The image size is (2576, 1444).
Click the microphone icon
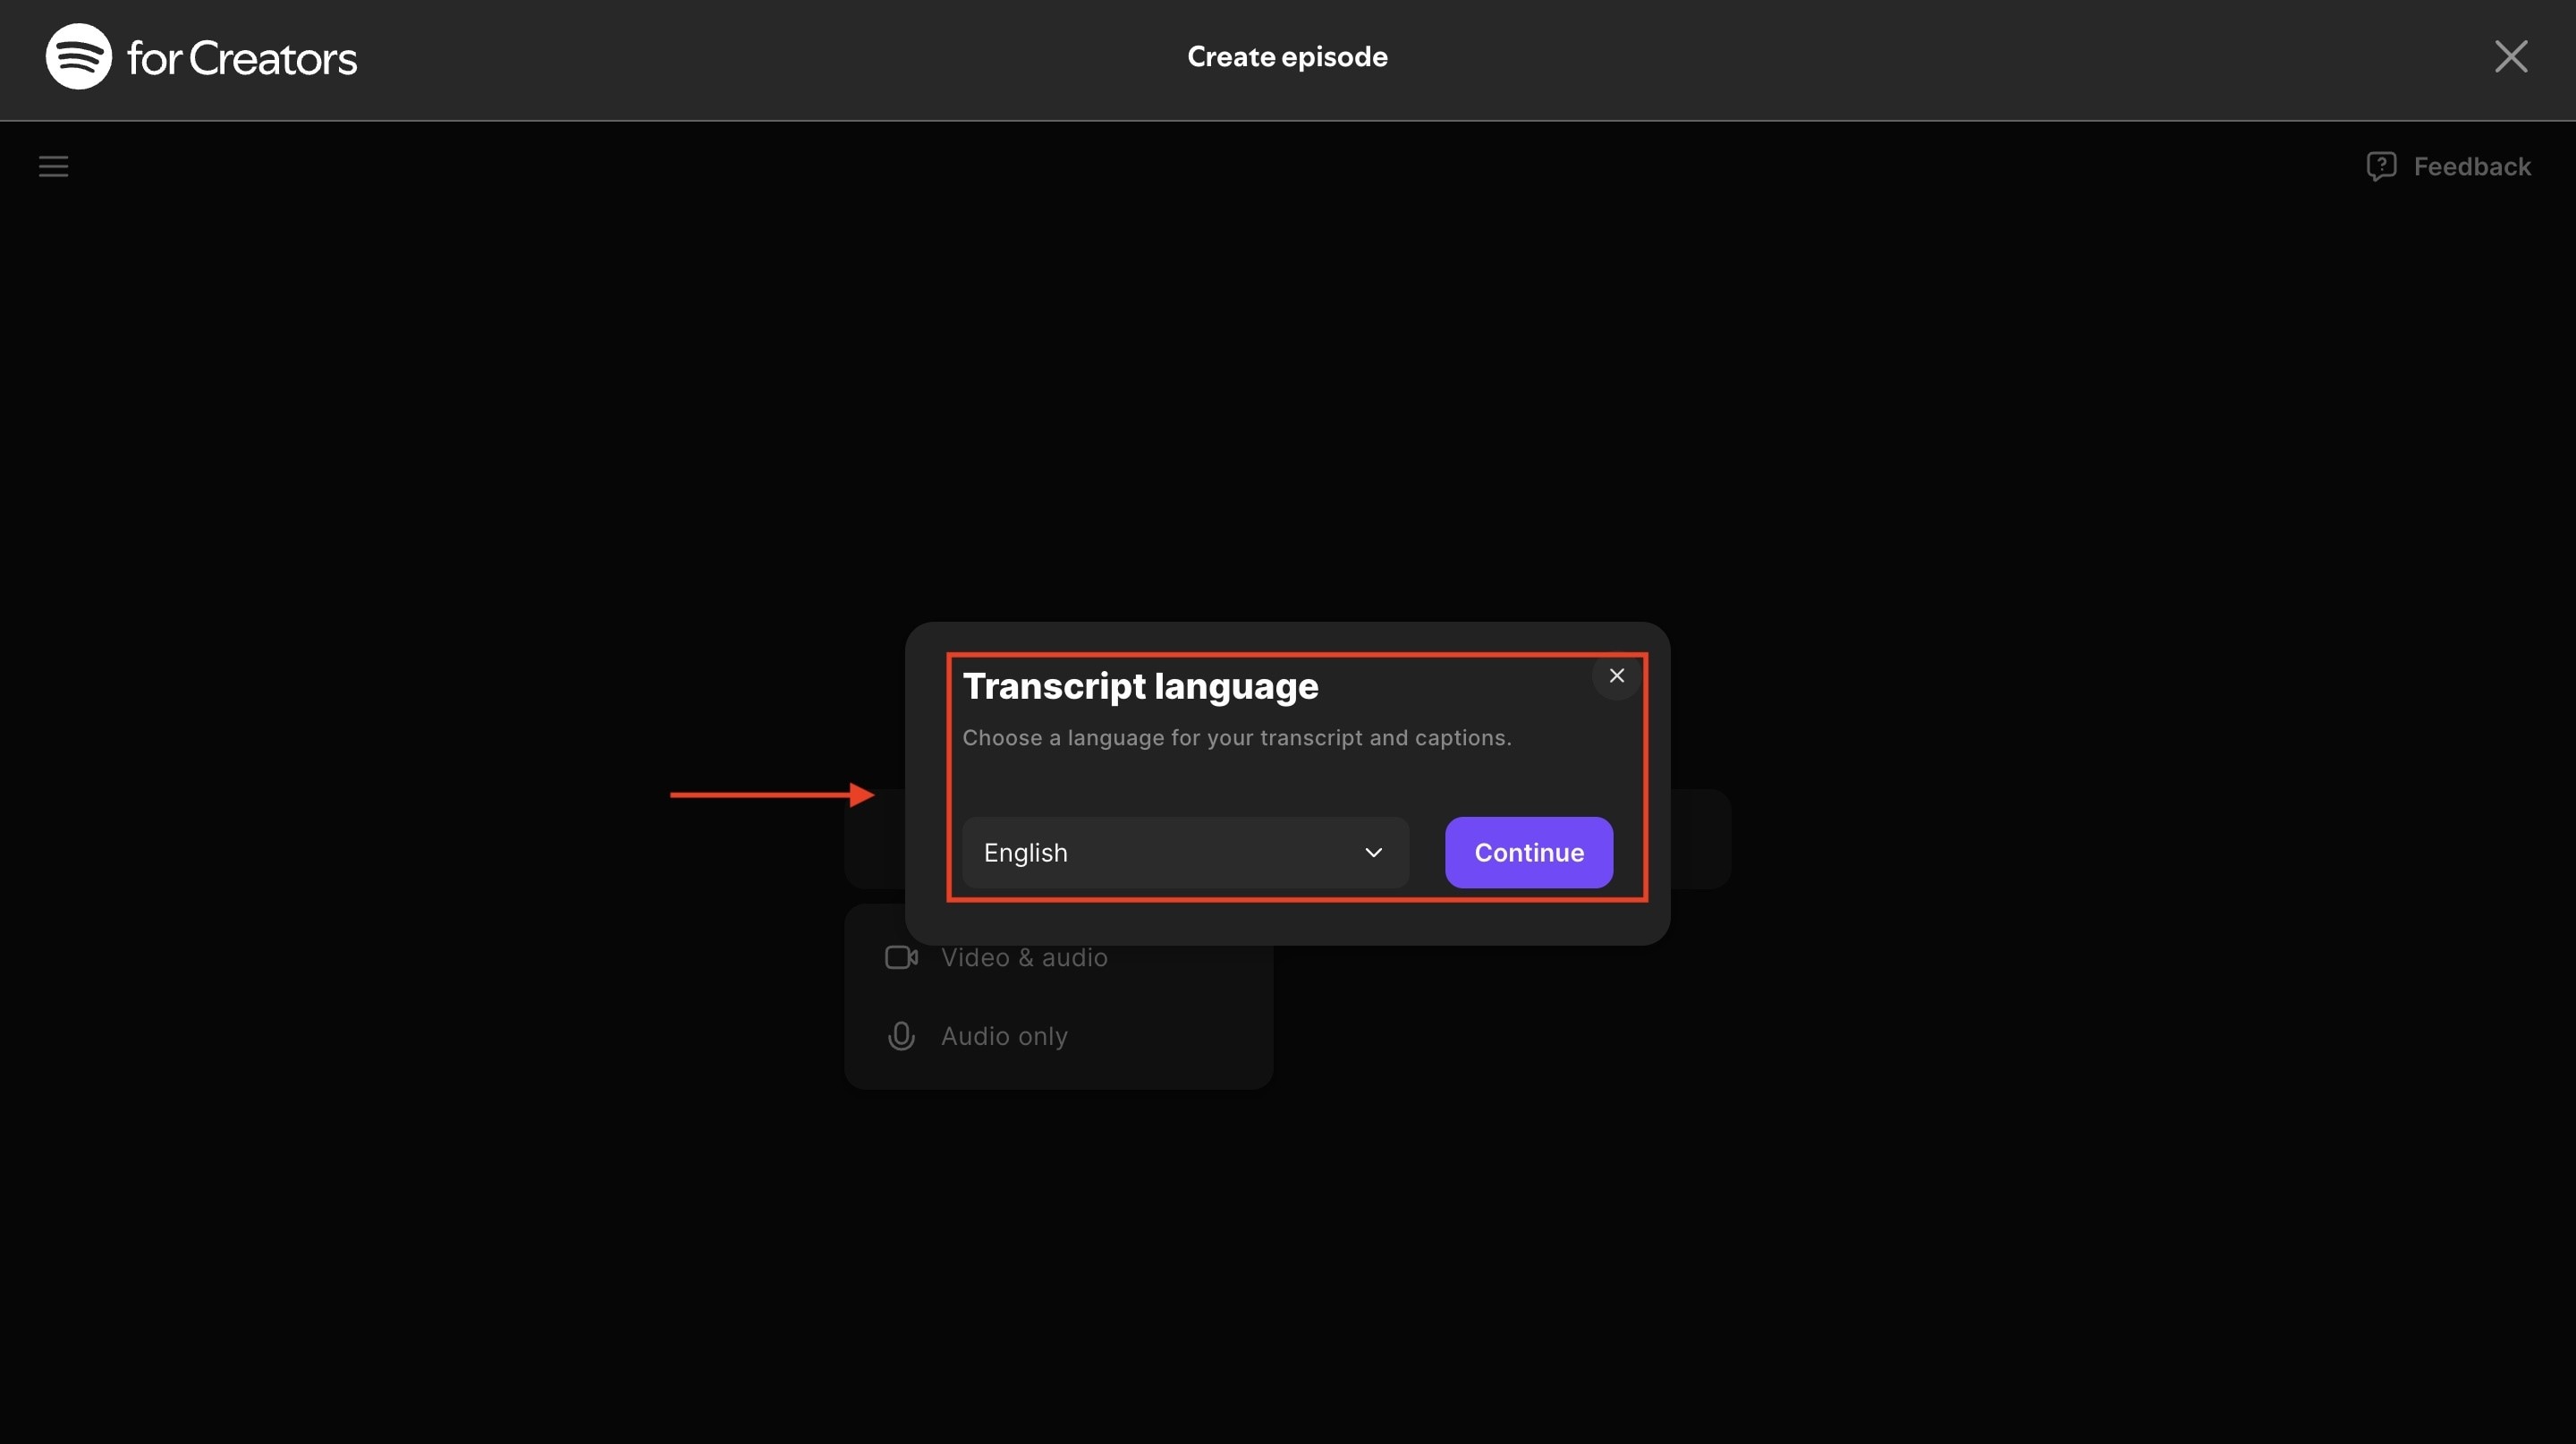click(x=901, y=1036)
